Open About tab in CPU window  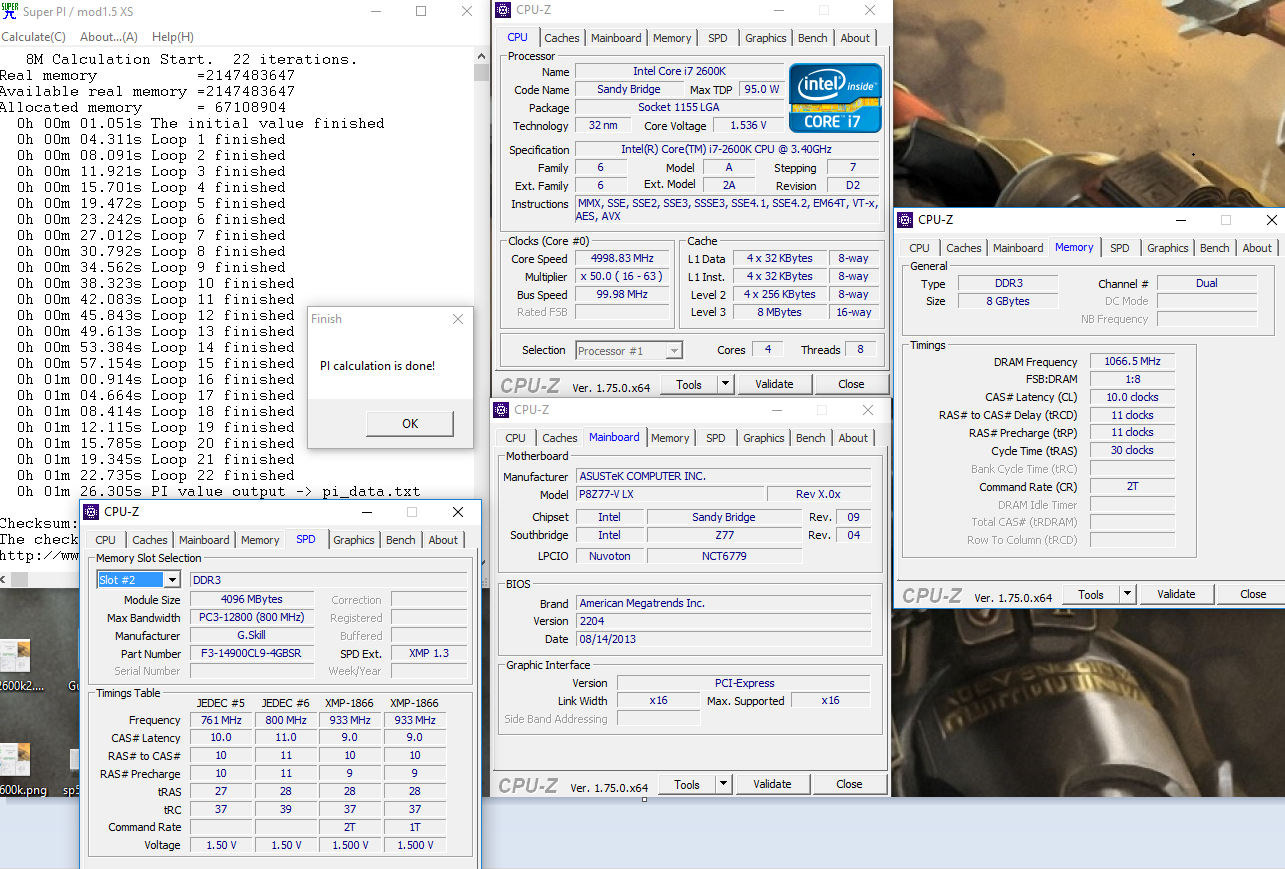pyautogui.click(x=855, y=38)
